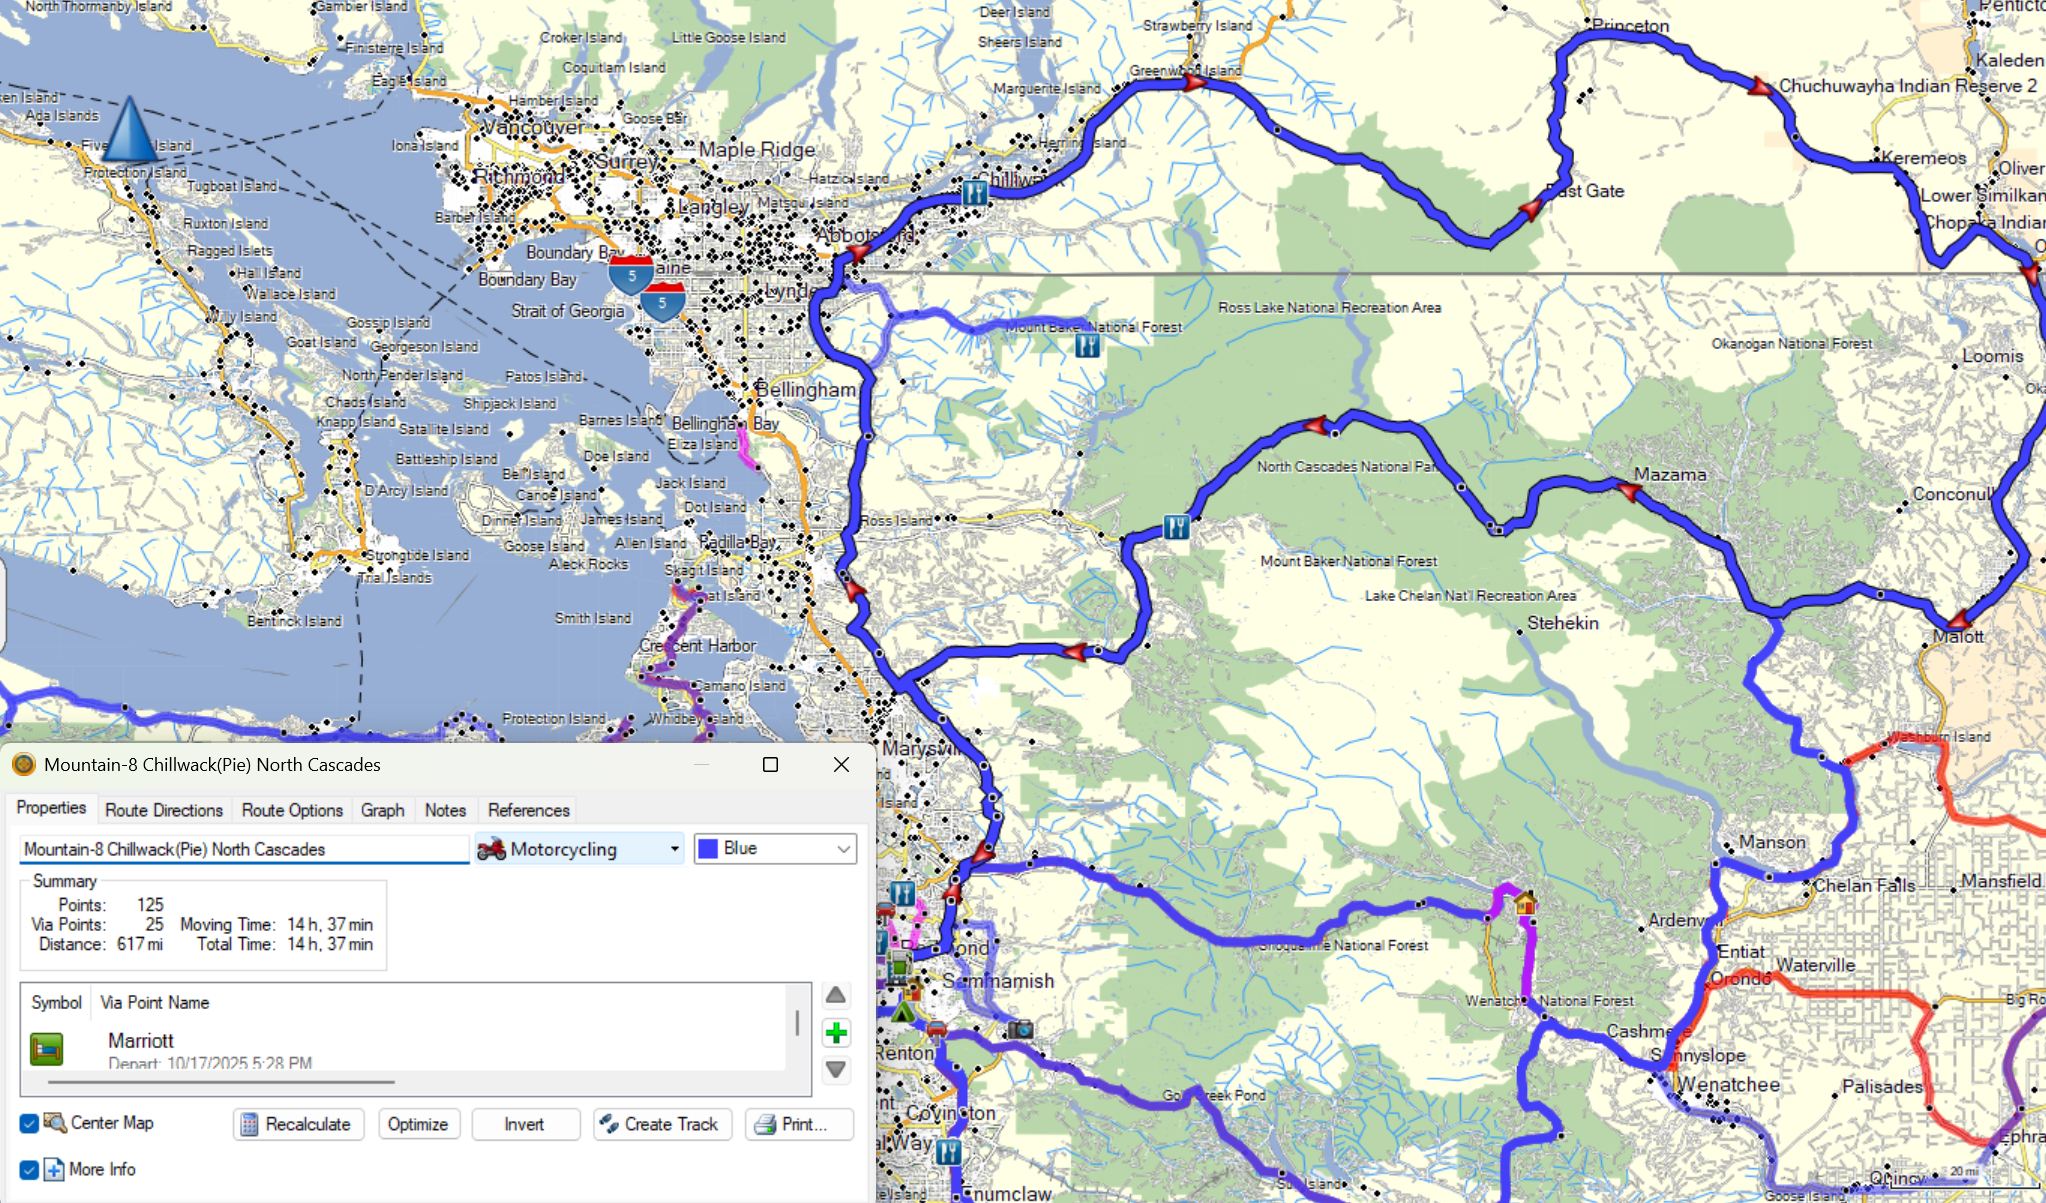2046x1203 pixels.
Task: Open the Blue route color dropdown
Action: click(x=776, y=849)
